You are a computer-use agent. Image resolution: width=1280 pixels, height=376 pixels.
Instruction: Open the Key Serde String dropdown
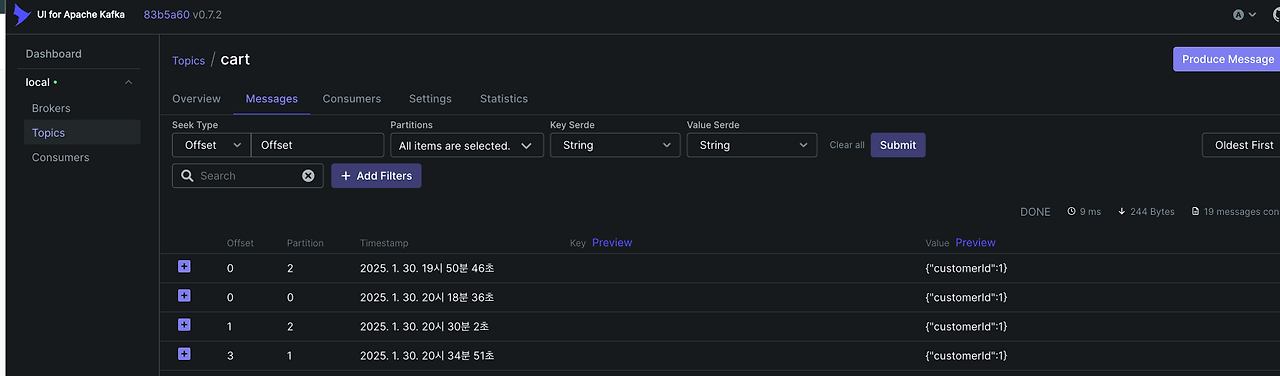pos(615,145)
